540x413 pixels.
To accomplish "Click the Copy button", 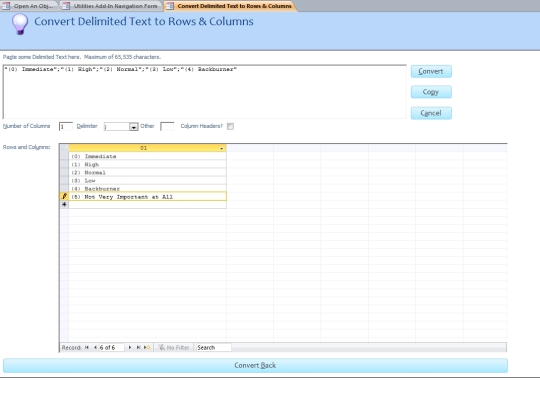I will pyautogui.click(x=431, y=92).
